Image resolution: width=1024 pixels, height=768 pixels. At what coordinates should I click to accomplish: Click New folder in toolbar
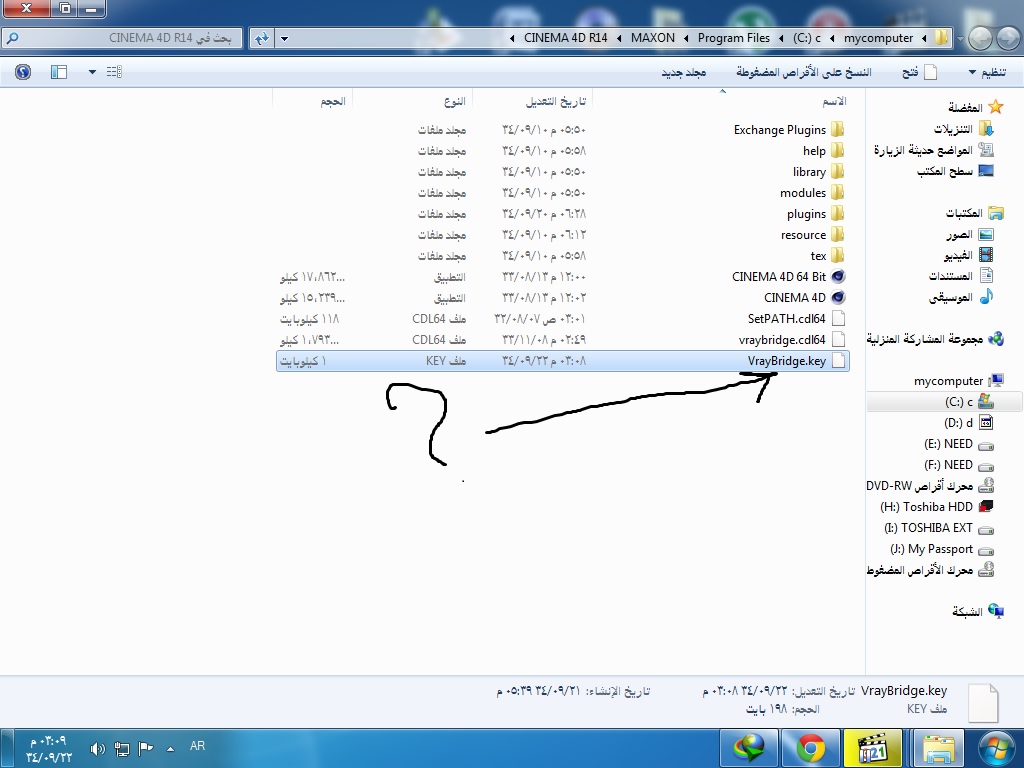click(x=684, y=72)
